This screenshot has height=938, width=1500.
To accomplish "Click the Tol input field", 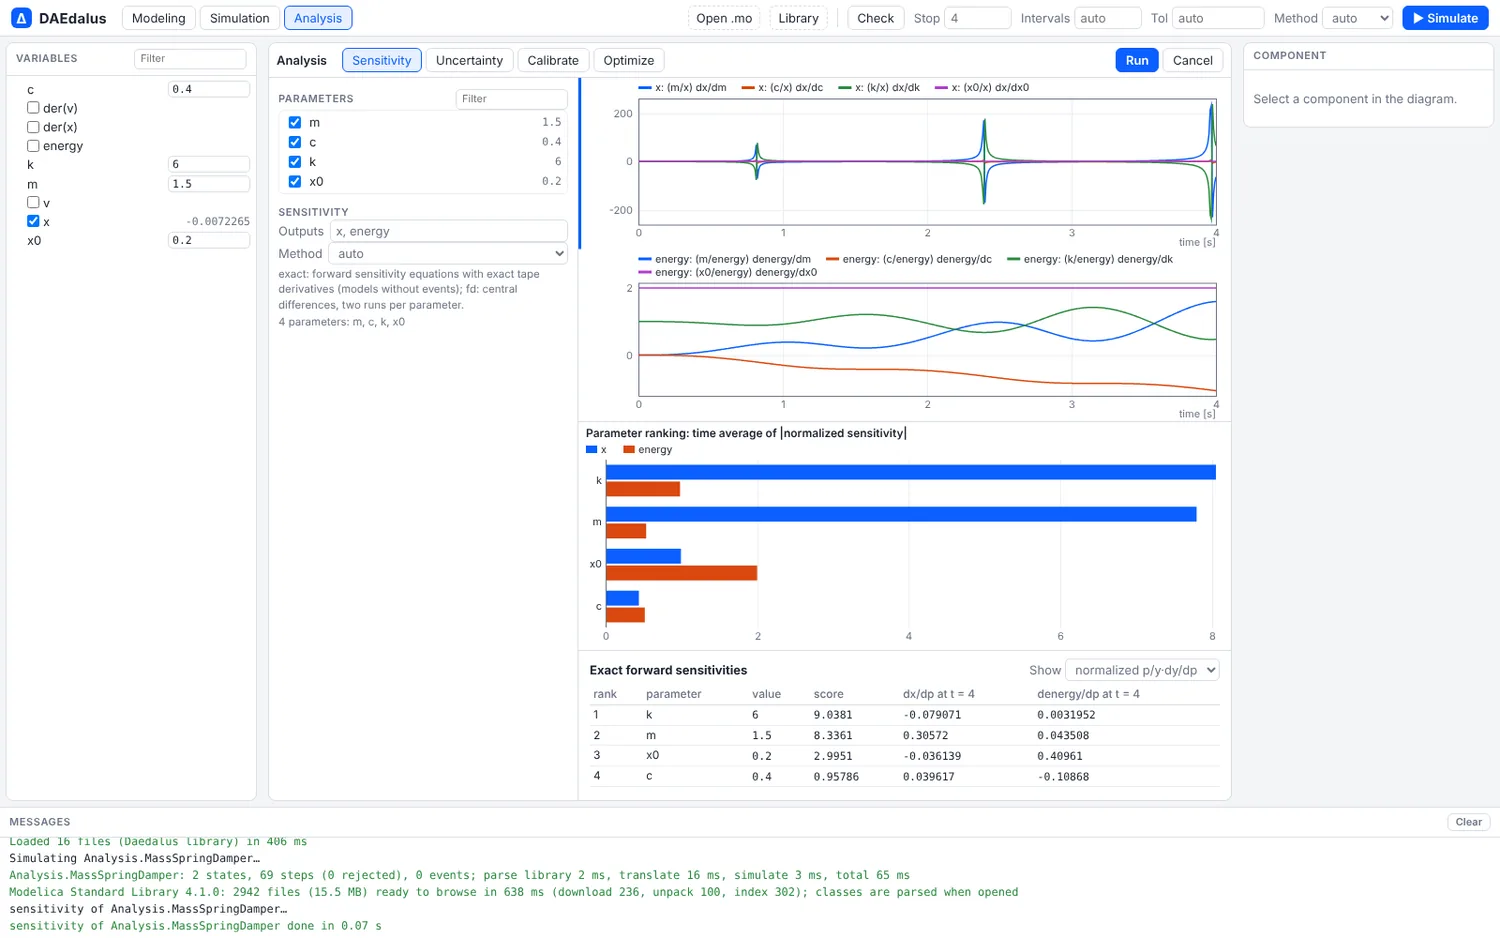I will pos(1218,18).
